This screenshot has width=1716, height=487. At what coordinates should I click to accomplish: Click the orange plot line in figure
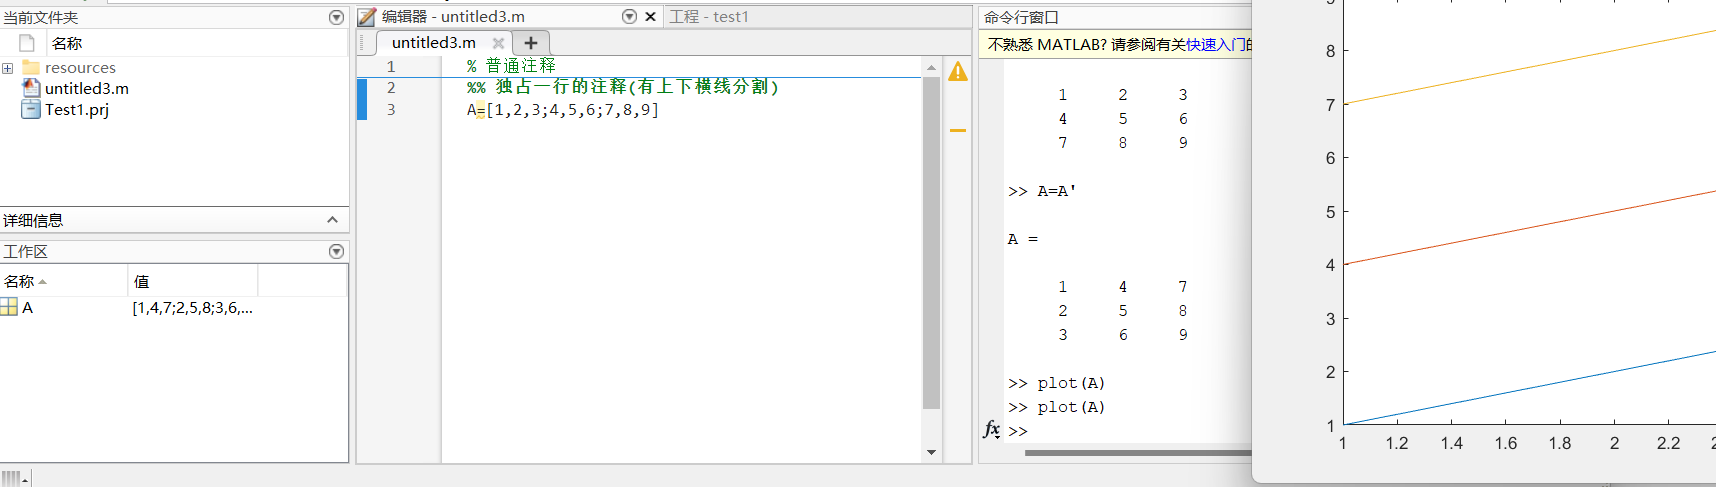pyautogui.click(x=1530, y=227)
